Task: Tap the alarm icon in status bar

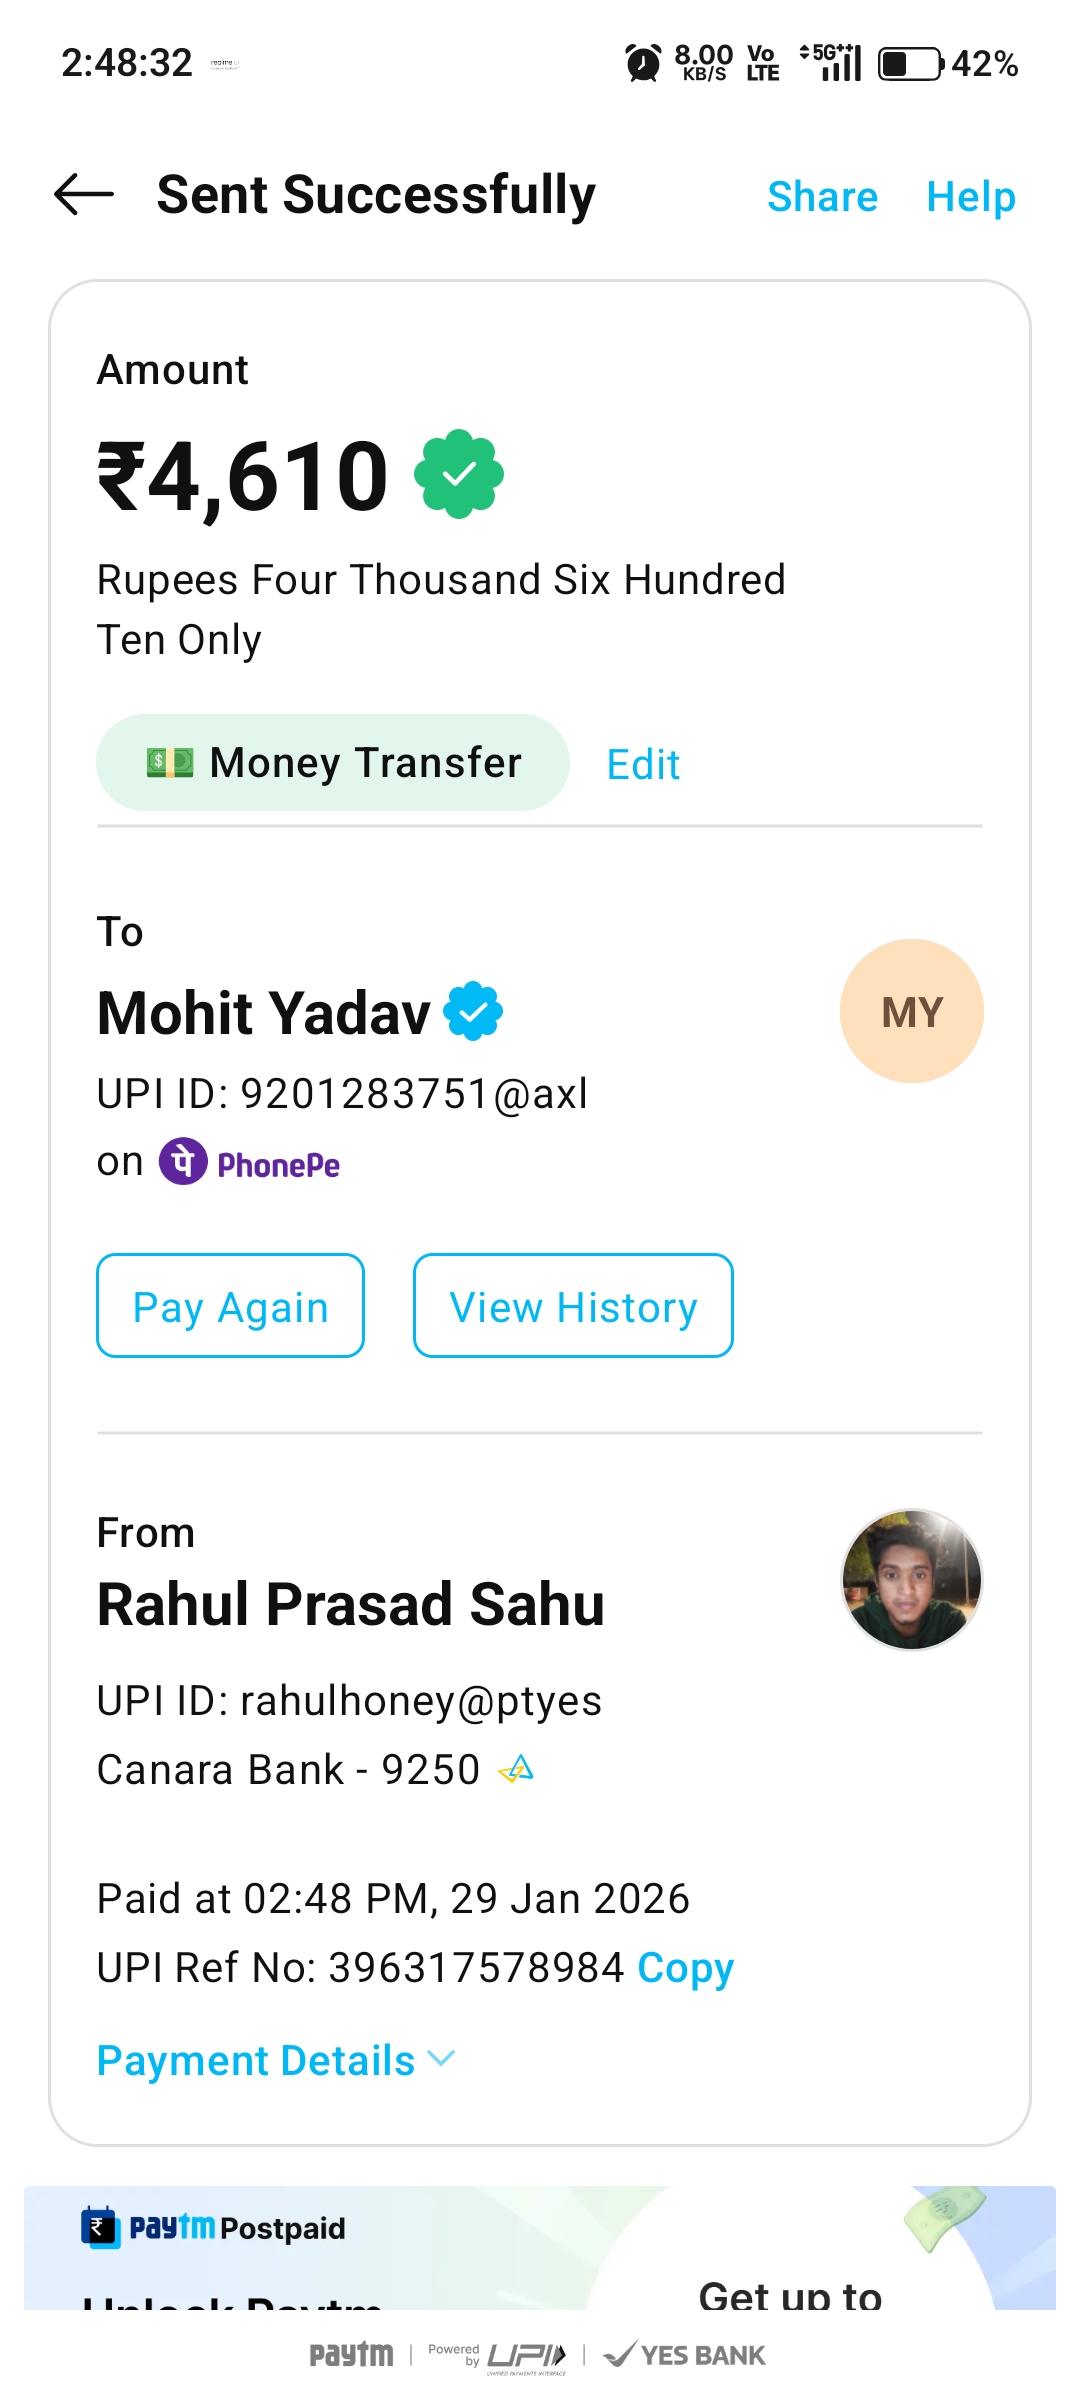Action: pos(643,63)
